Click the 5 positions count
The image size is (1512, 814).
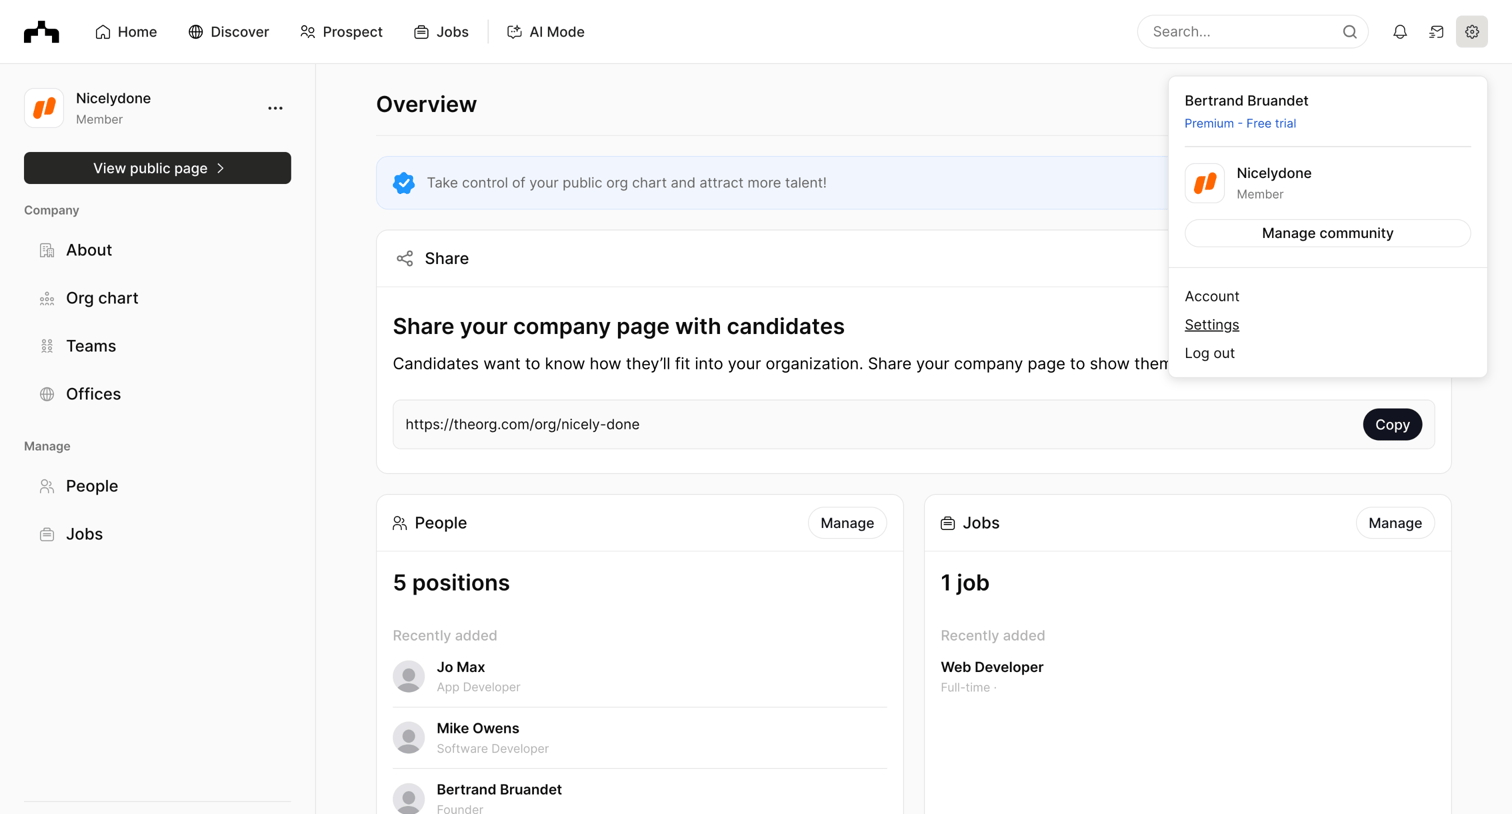451,583
